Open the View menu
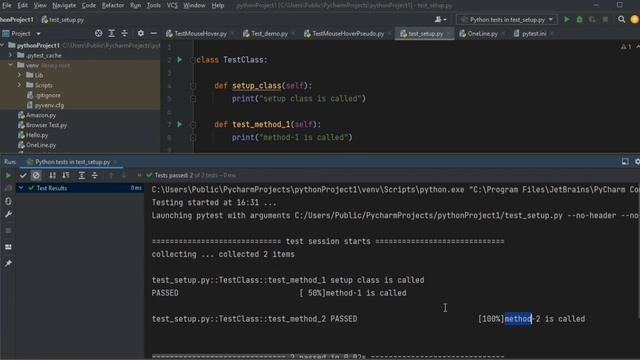Image resolution: width=640 pixels, height=360 pixels. (40, 5)
